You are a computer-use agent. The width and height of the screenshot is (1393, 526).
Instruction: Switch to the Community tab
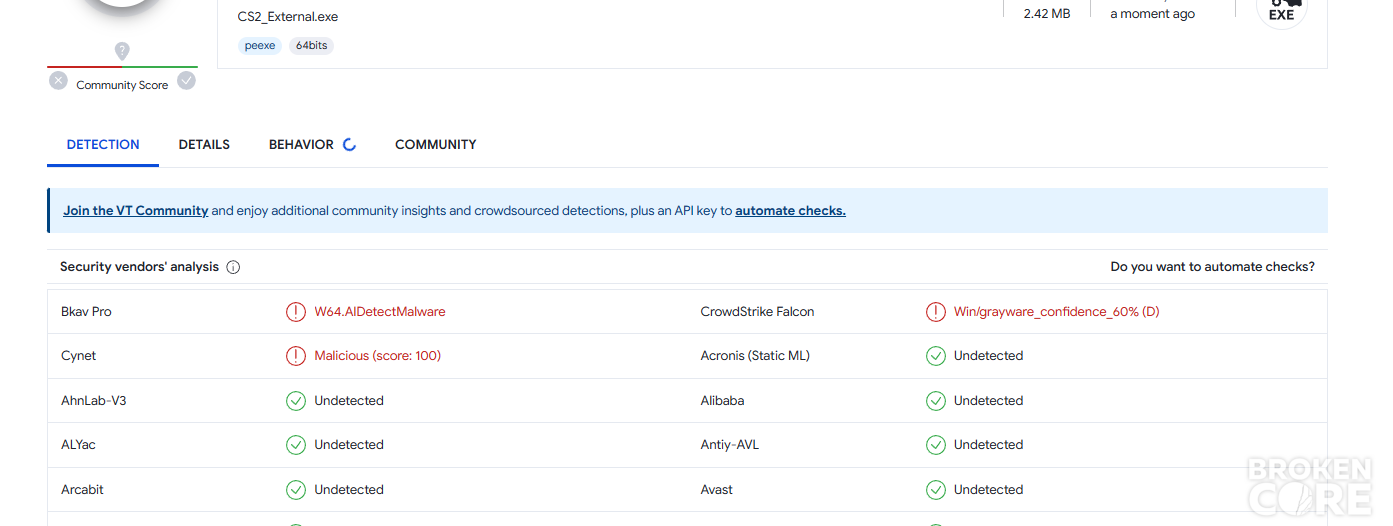click(x=436, y=145)
